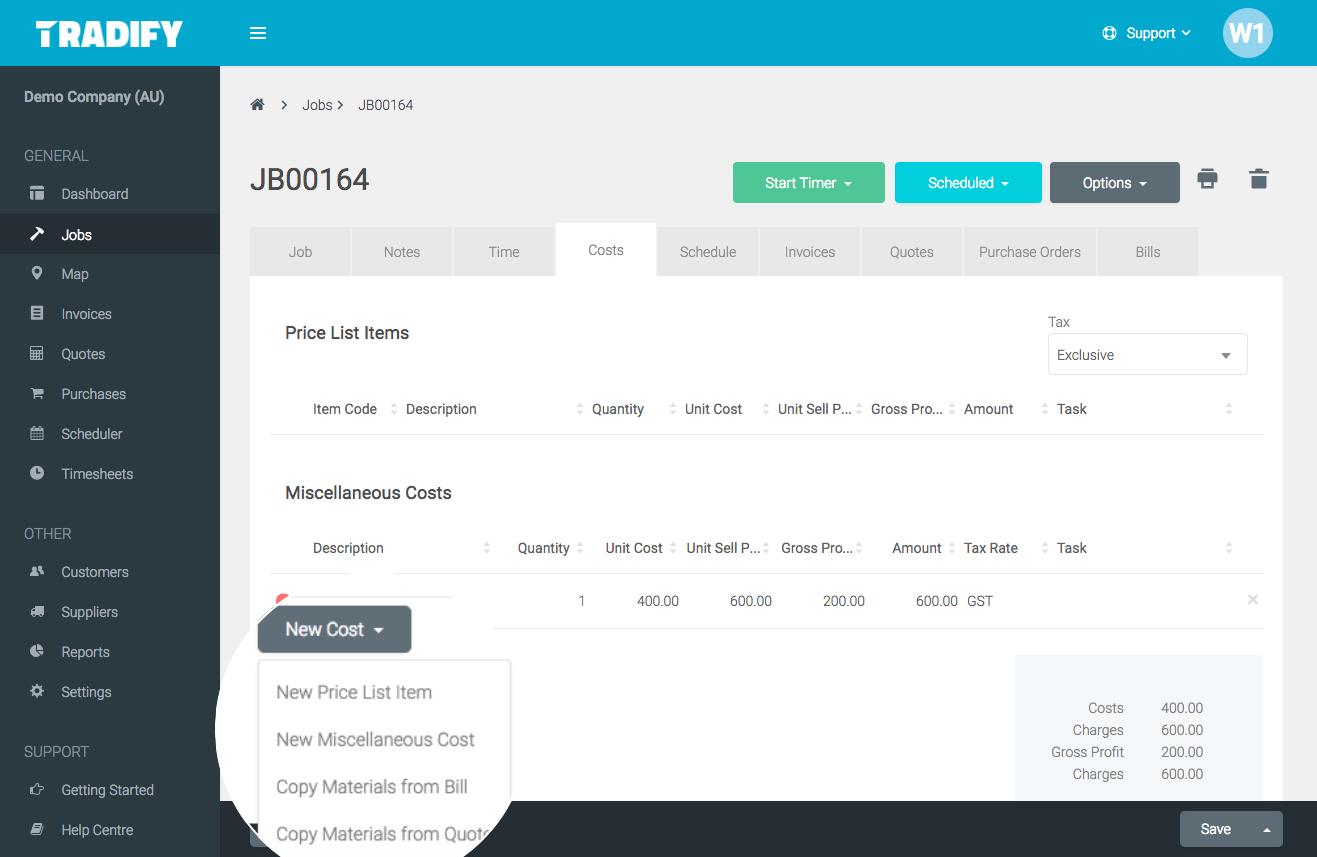Sort Miscellaneous Costs by Tax Rate
This screenshot has width=1317, height=857.
991,548
